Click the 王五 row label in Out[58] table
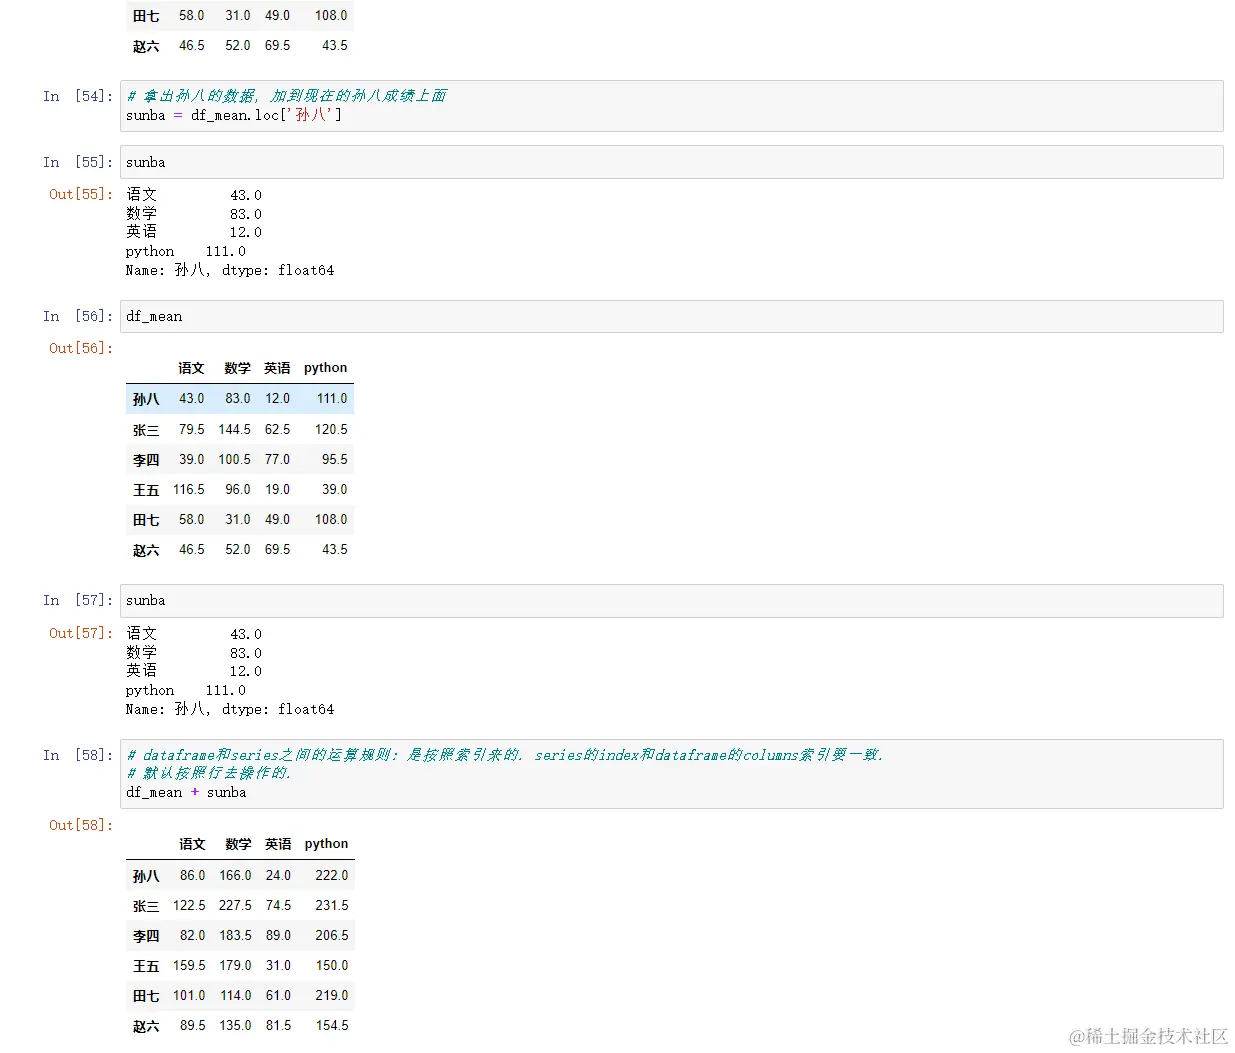 pyautogui.click(x=146, y=966)
